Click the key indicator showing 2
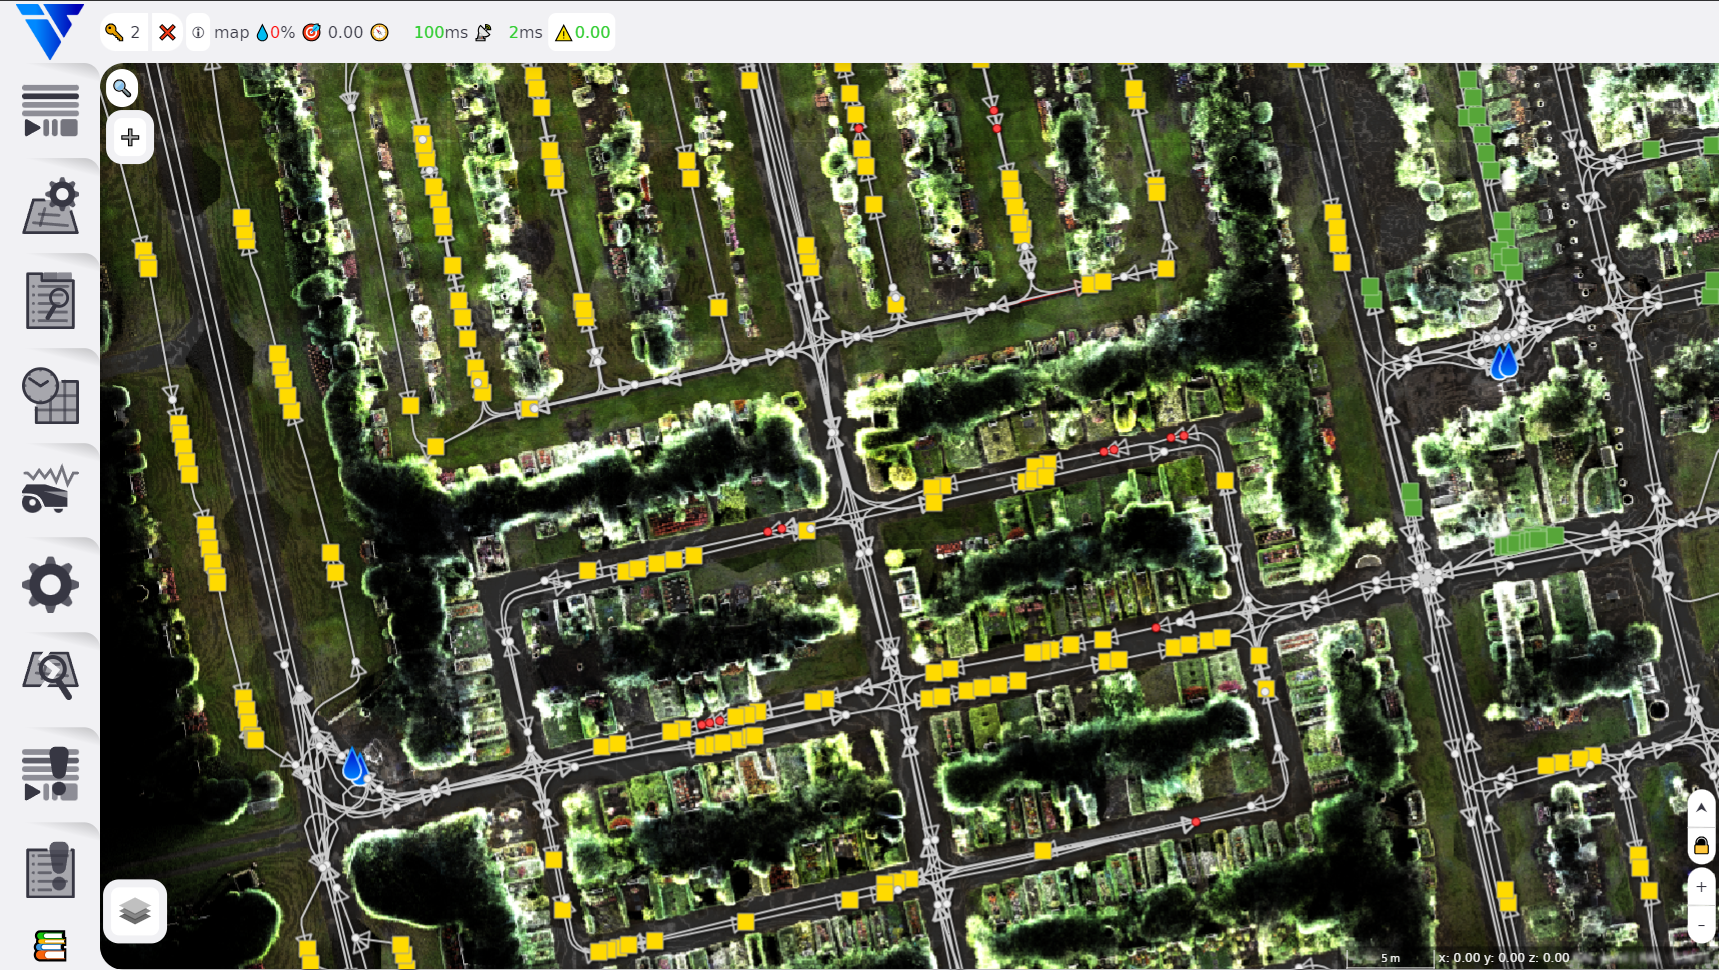Screen dimensions: 1719x970 [x=123, y=32]
